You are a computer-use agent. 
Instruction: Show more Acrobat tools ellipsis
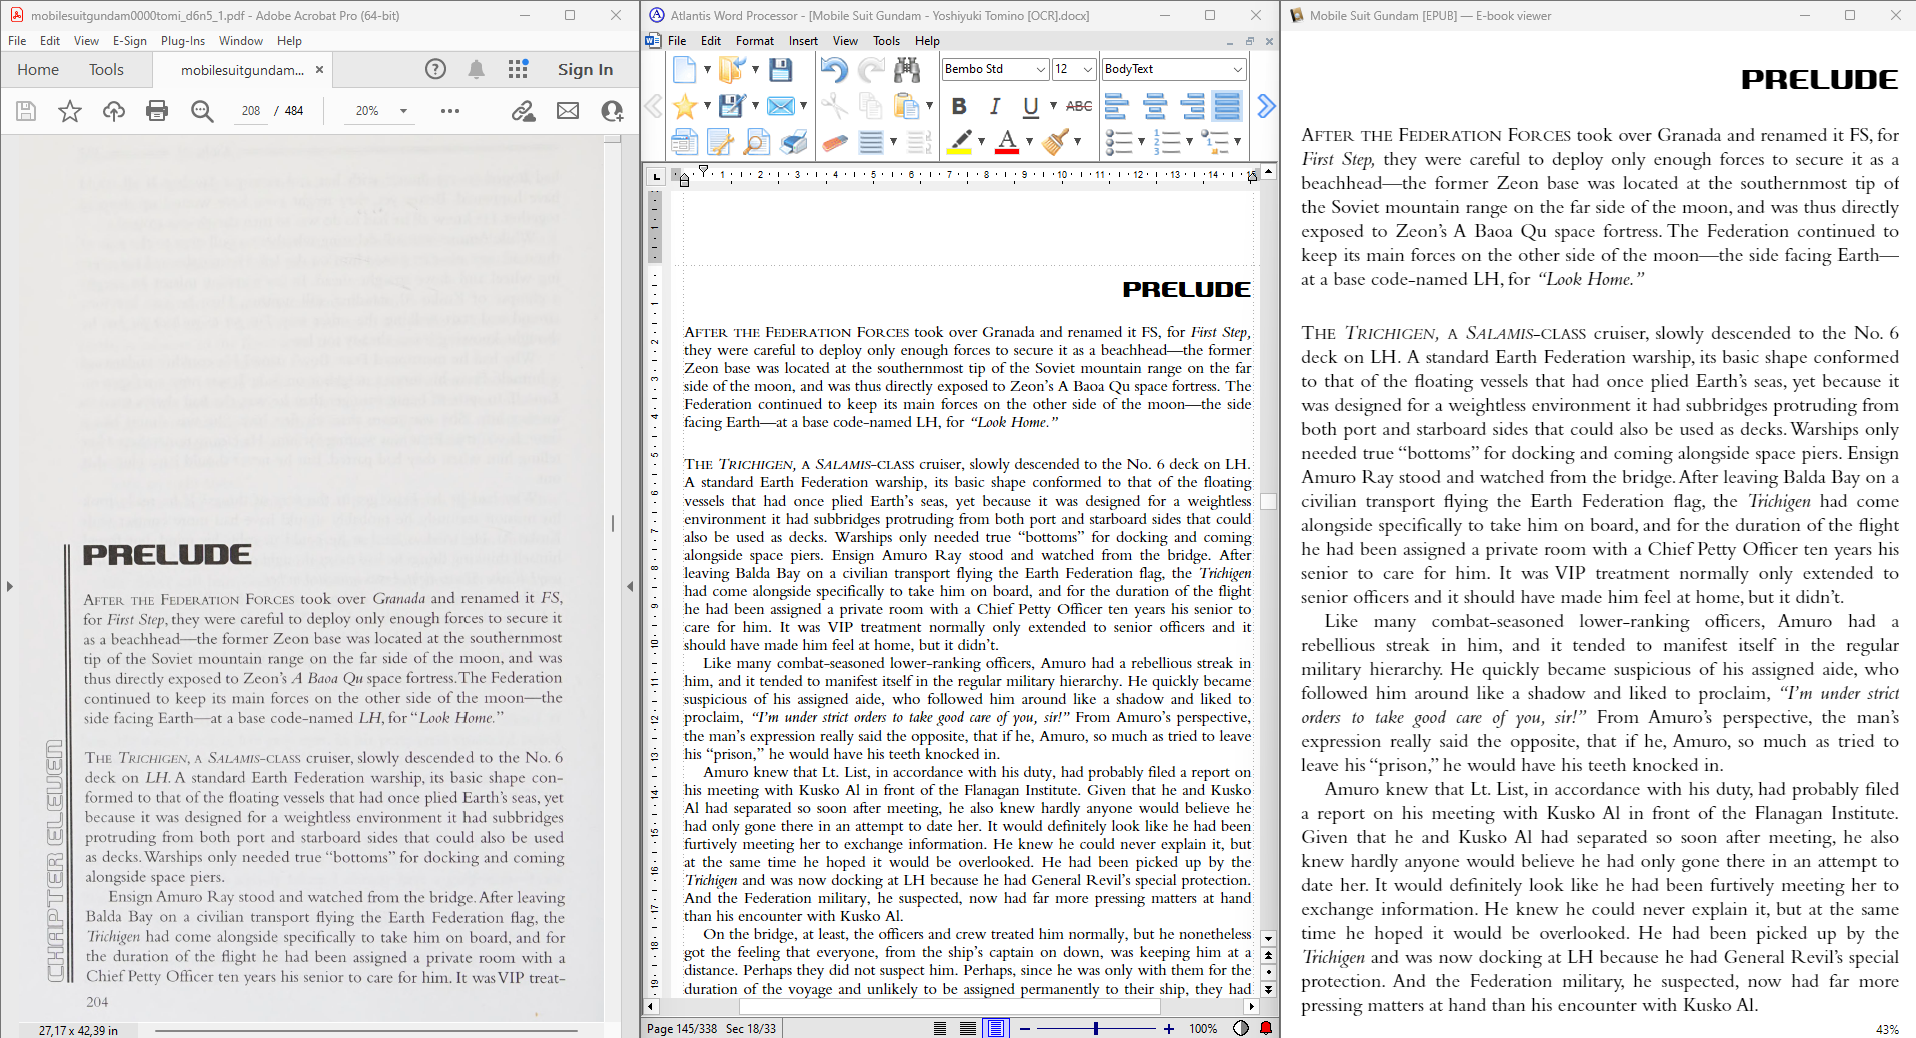[x=450, y=111]
